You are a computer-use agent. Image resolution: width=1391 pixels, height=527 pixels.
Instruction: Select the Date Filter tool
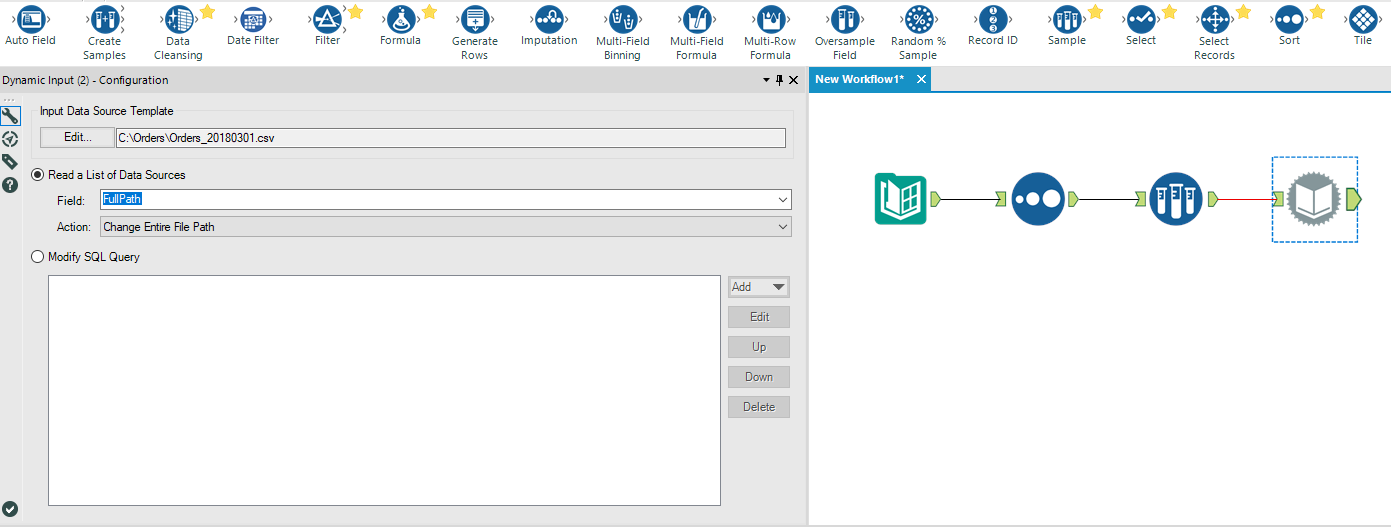(x=253, y=26)
